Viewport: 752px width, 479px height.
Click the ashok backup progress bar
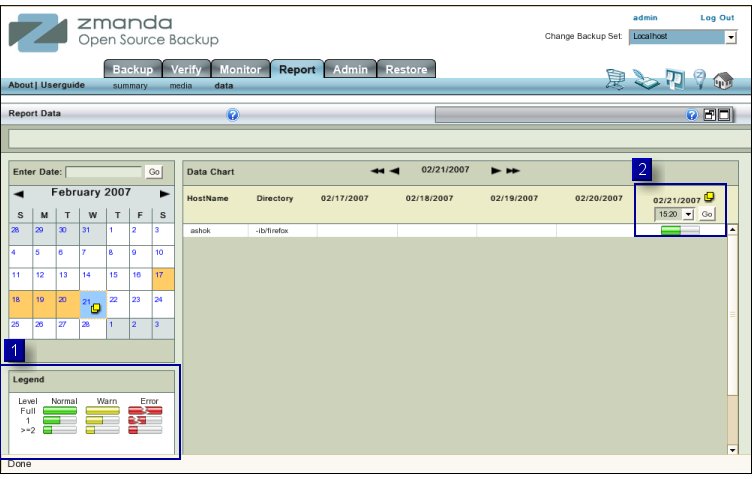[x=680, y=231]
